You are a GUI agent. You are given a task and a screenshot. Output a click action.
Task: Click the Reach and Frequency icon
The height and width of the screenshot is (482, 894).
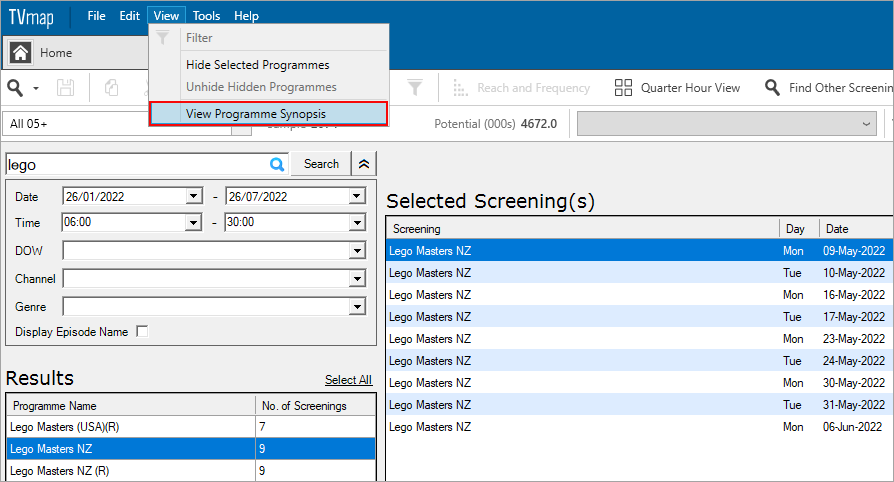(460, 88)
